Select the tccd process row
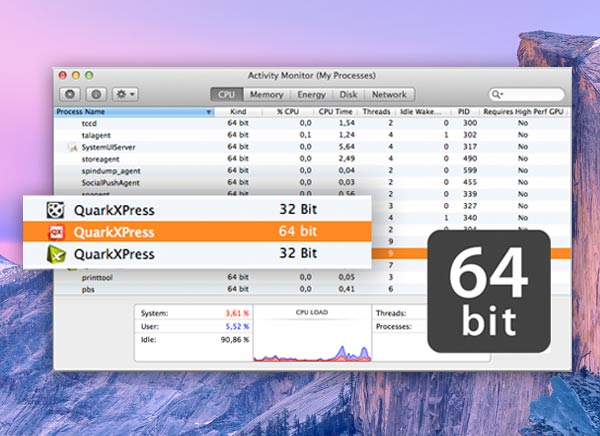 click(x=312, y=123)
